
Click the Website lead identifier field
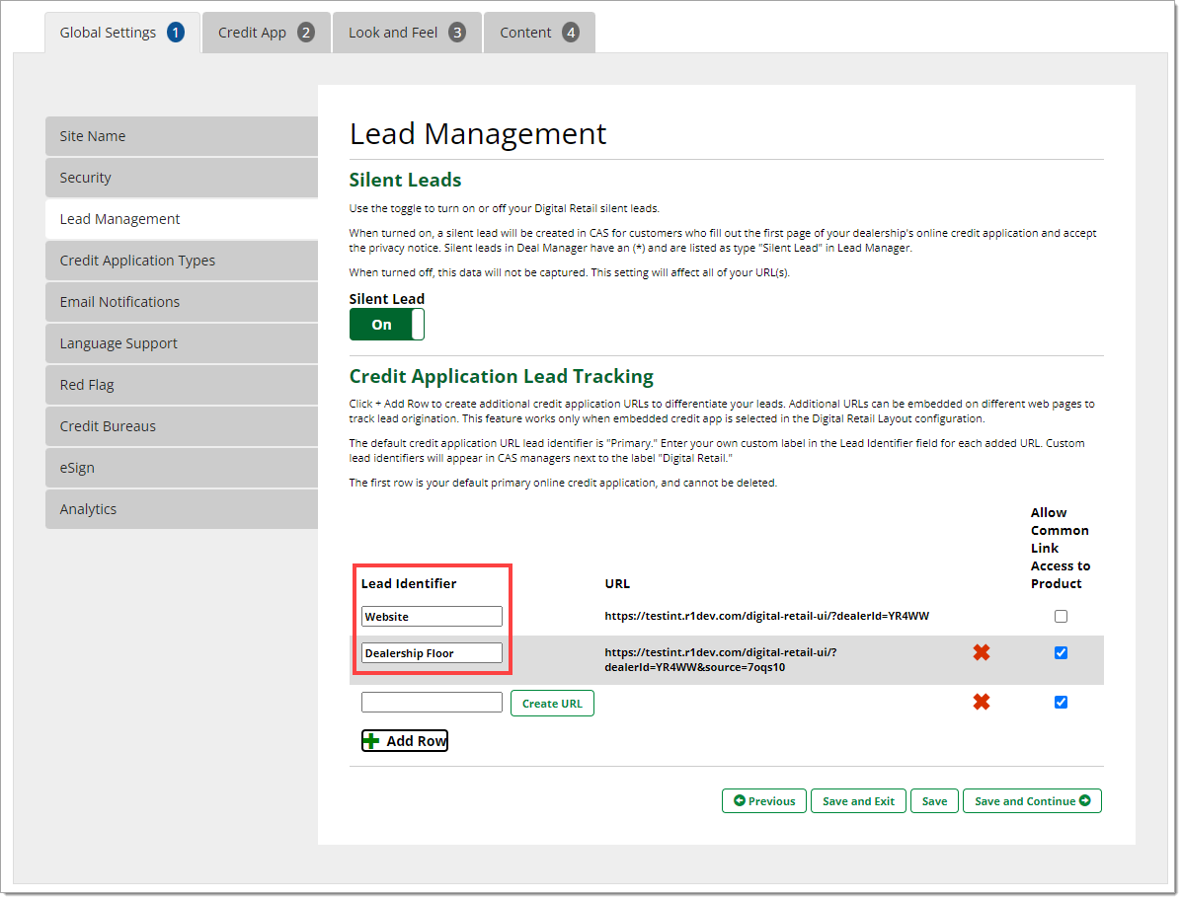[x=431, y=617]
